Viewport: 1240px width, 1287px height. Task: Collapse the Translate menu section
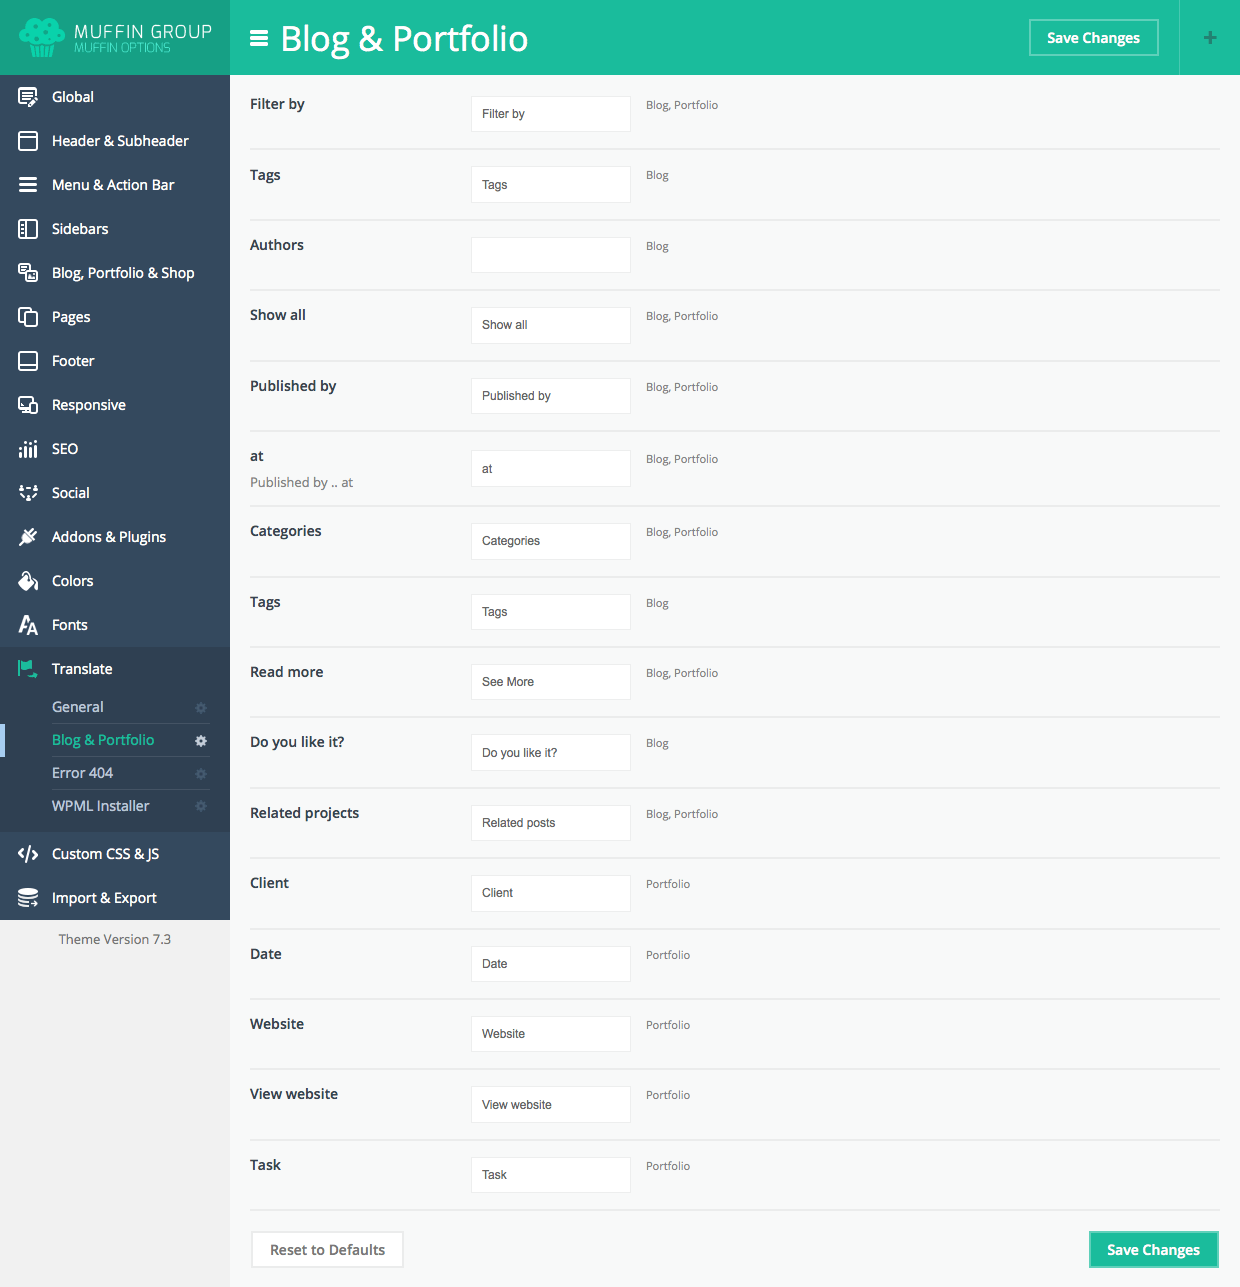tap(82, 669)
